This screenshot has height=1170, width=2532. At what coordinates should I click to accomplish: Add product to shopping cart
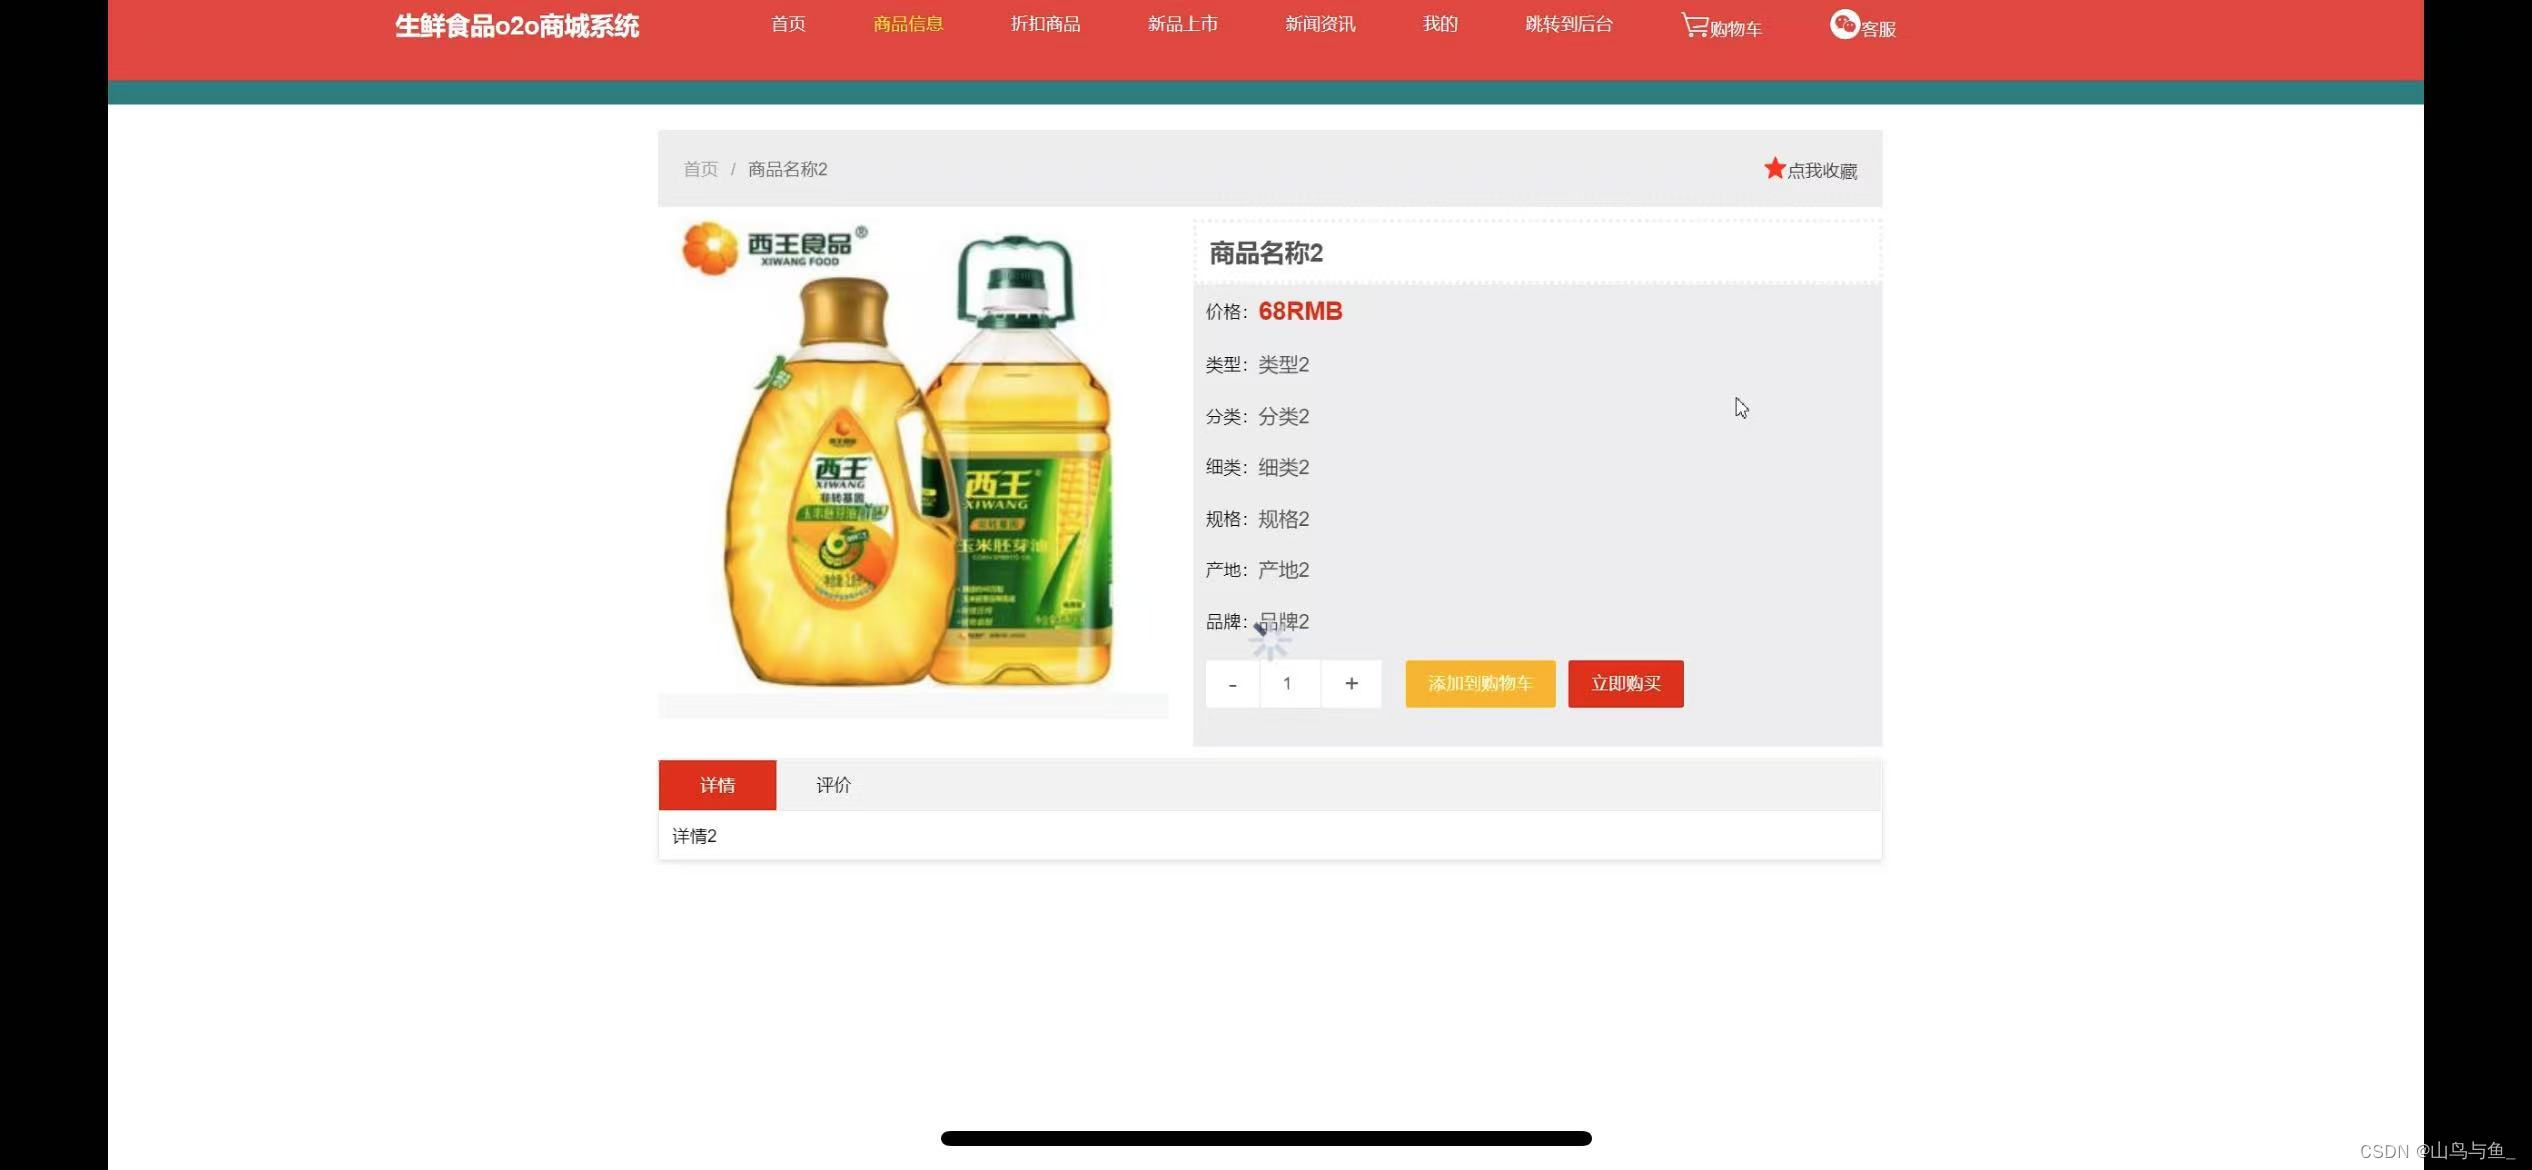tap(1479, 684)
